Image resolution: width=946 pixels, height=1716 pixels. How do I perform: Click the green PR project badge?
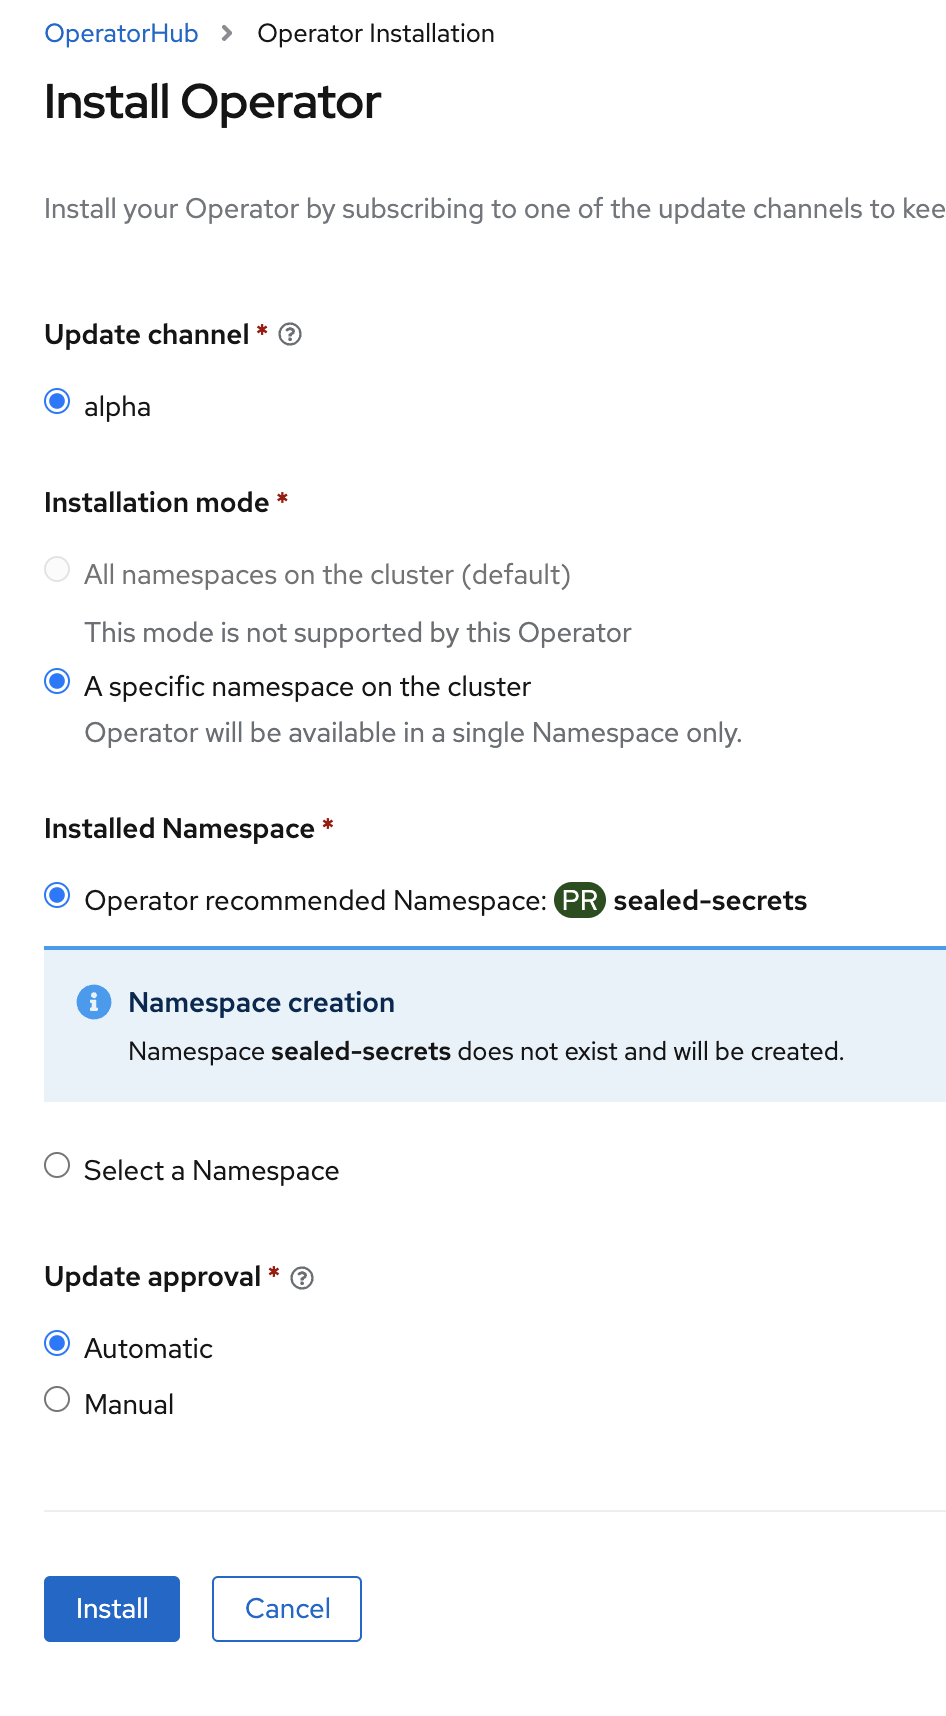[x=580, y=900]
